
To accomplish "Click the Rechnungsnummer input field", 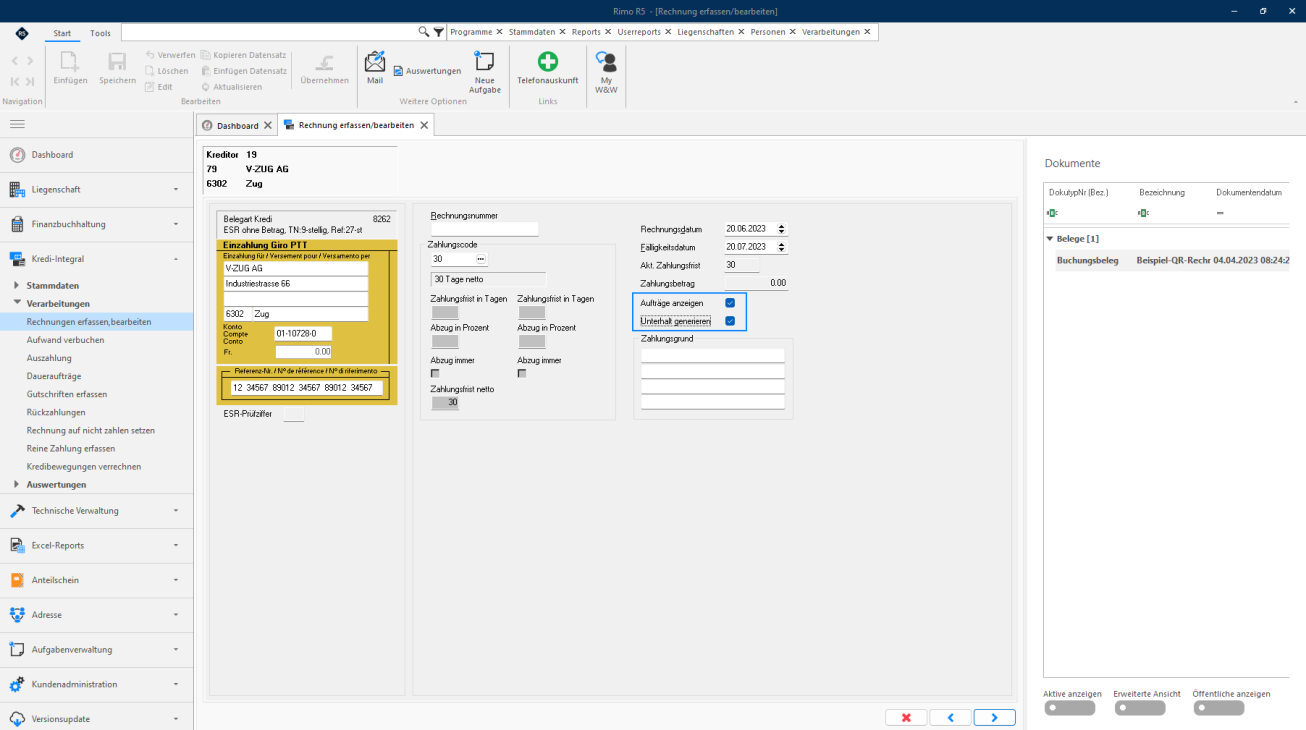I will point(485,229).
